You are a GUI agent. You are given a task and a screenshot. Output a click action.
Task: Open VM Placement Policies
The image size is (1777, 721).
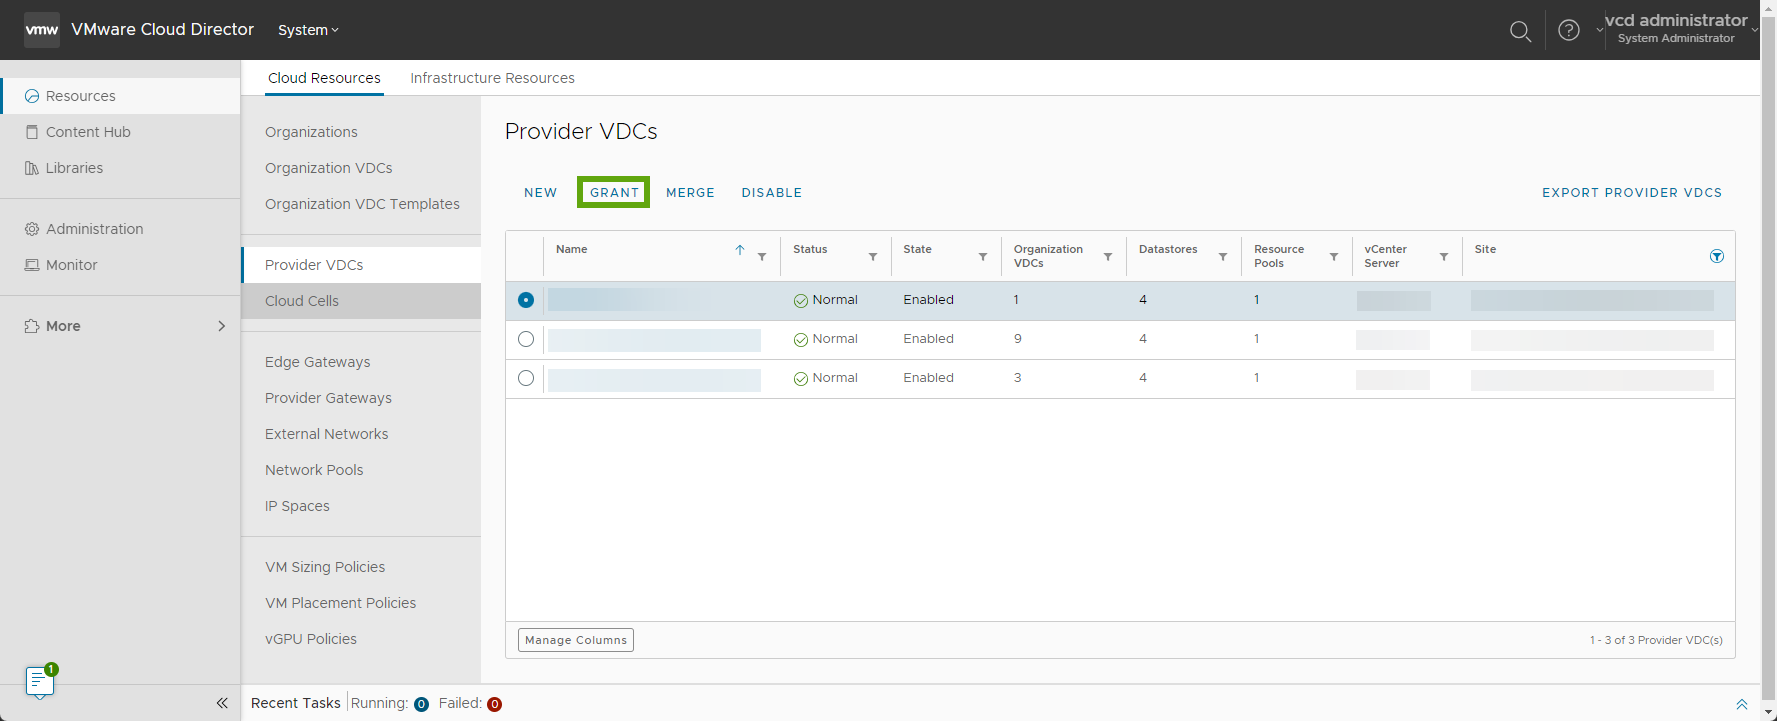[x=340, y=603]
